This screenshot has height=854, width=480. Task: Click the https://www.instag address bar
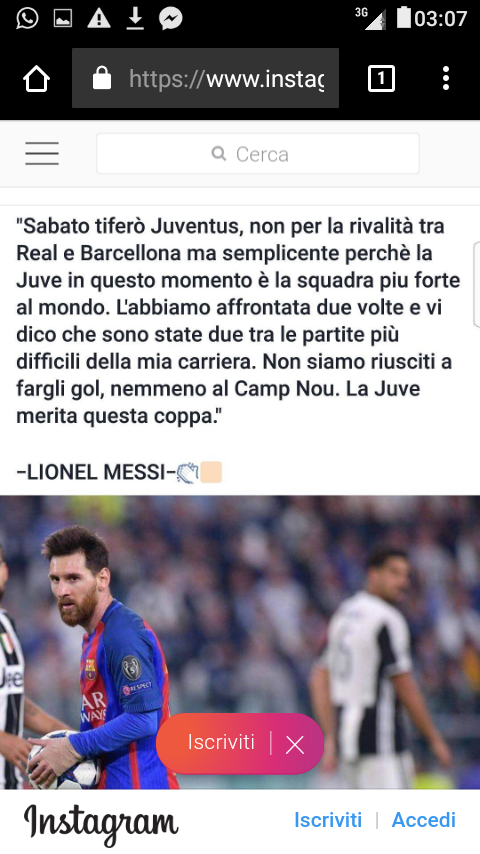click(205, 78)
